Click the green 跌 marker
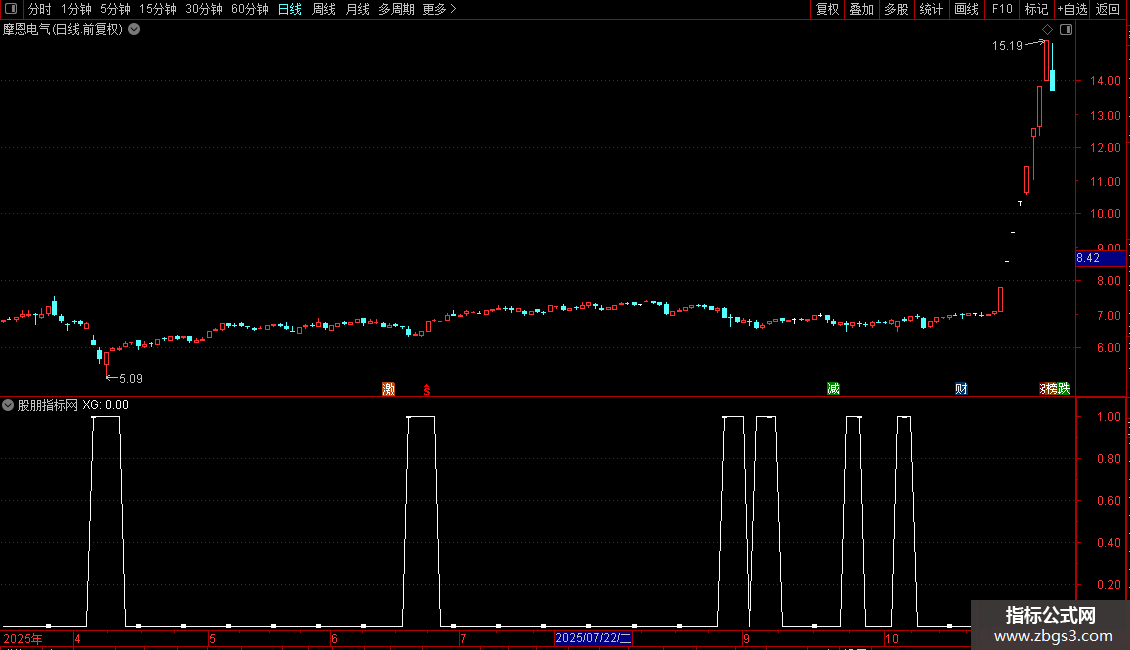1130x650 pixels. pos(1064,389)
